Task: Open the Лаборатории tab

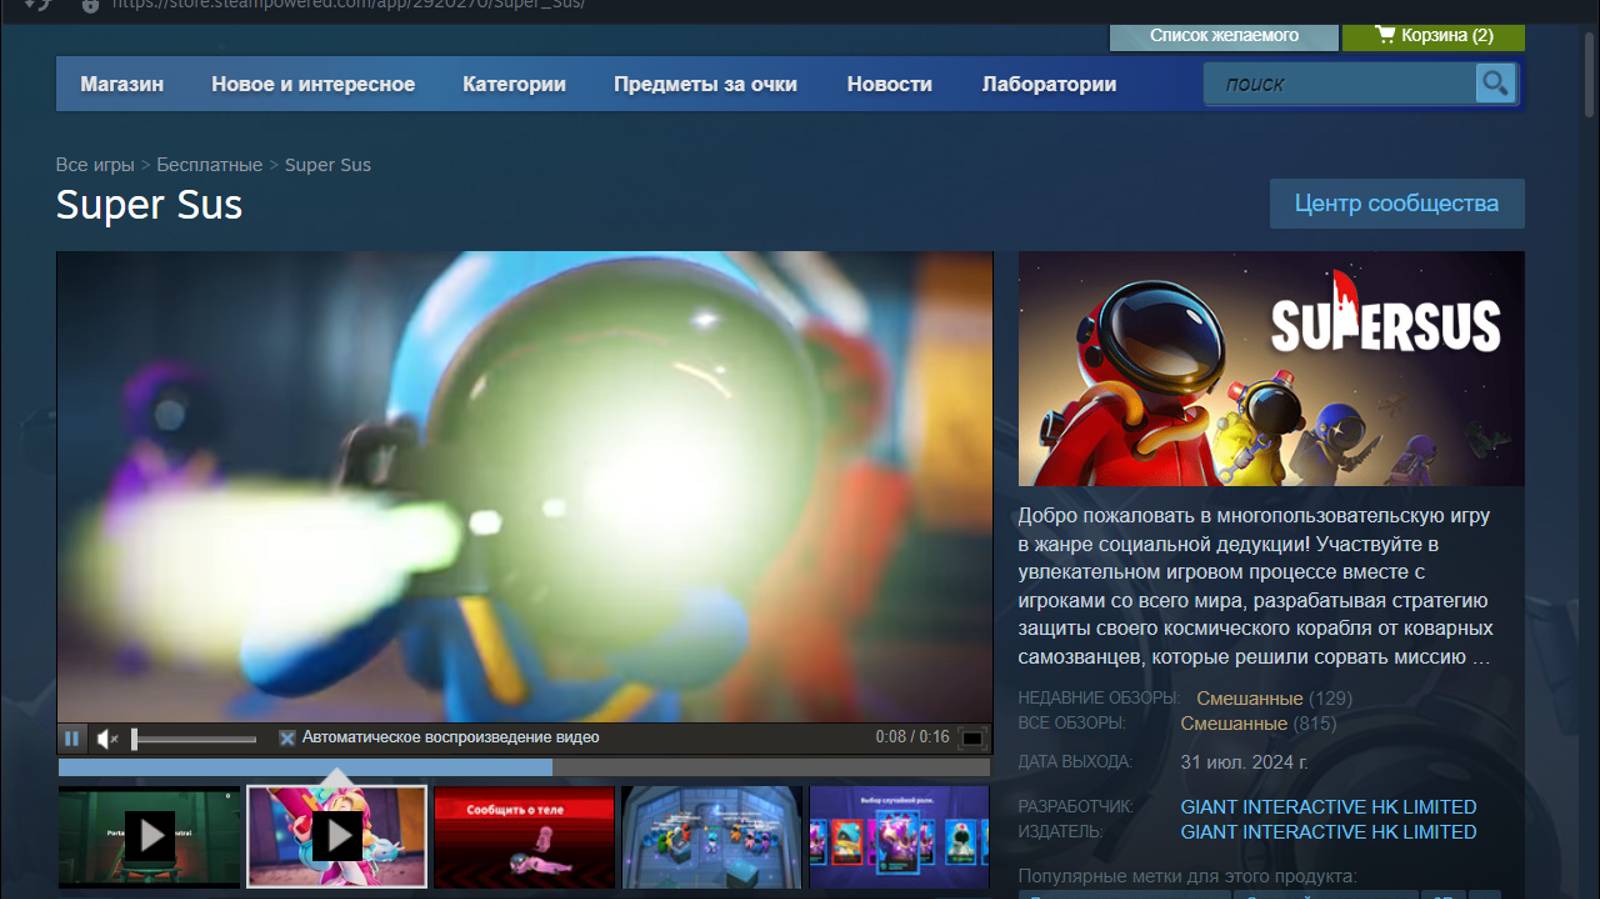Action: pos(1049,84)
